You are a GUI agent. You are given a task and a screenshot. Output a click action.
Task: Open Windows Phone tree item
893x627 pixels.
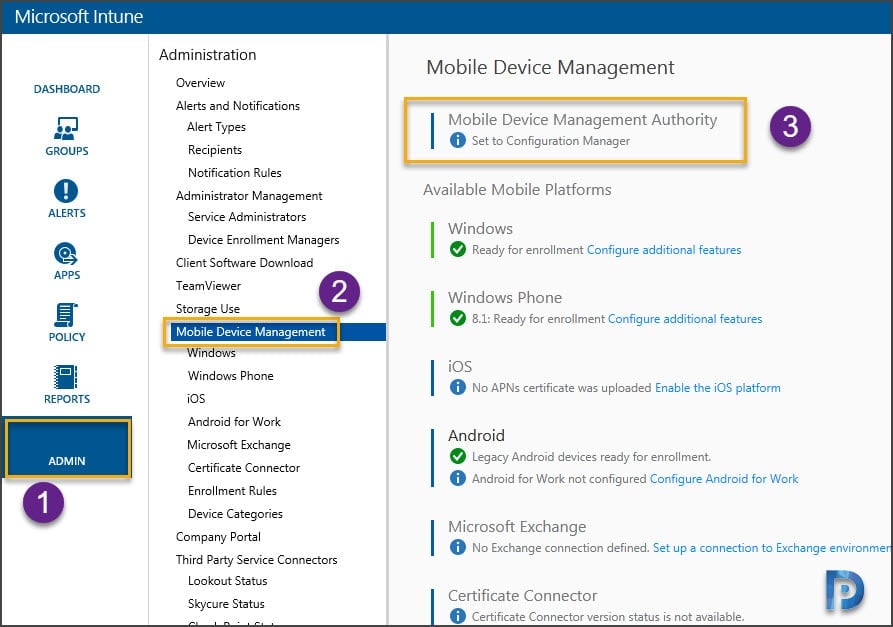pyautogui.click(x=231, y=376)
